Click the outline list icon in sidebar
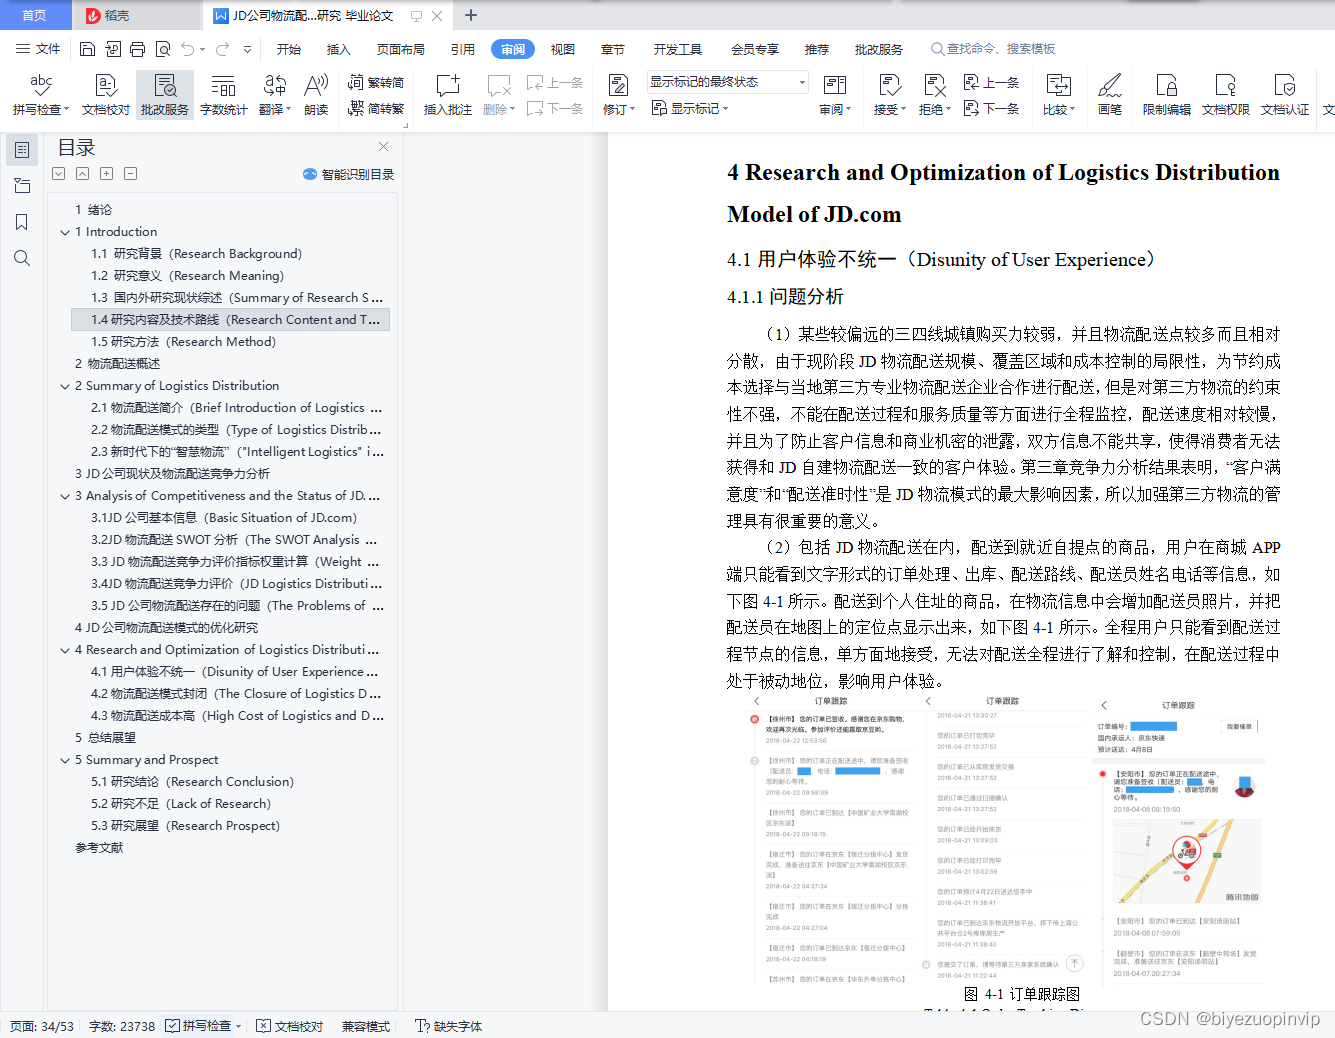 pos(21,150)
